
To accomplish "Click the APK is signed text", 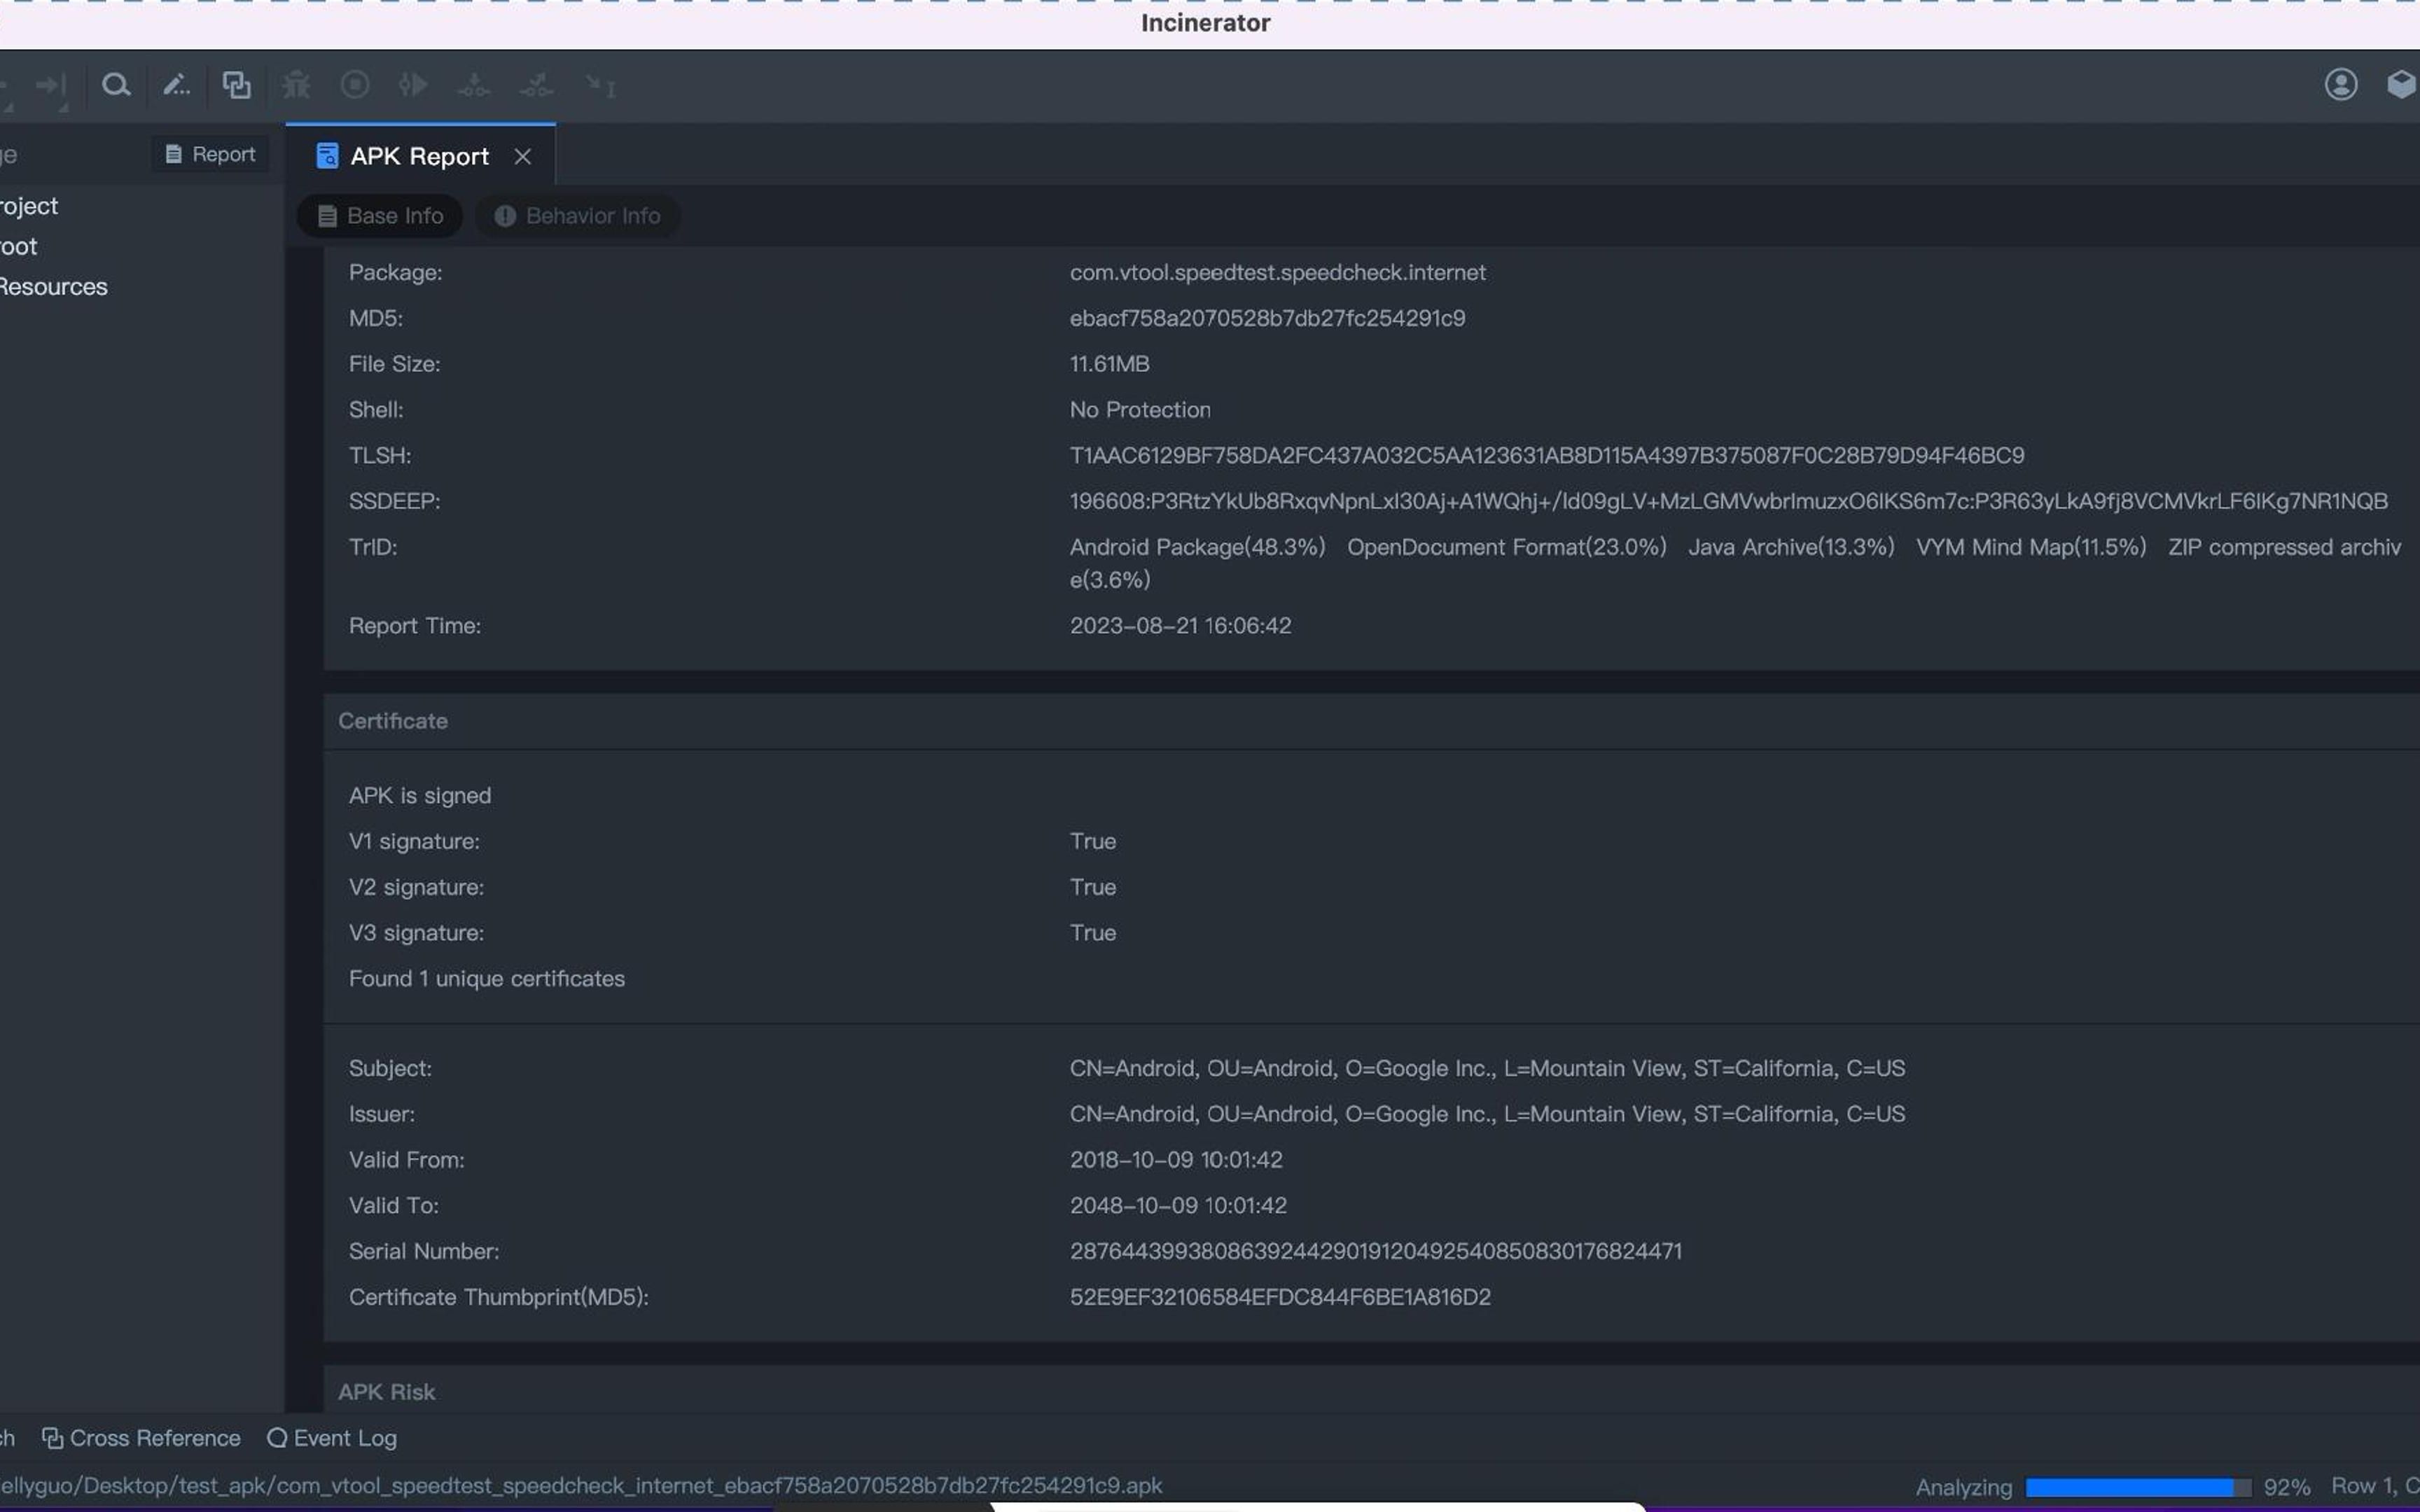I will coord(420,796).
